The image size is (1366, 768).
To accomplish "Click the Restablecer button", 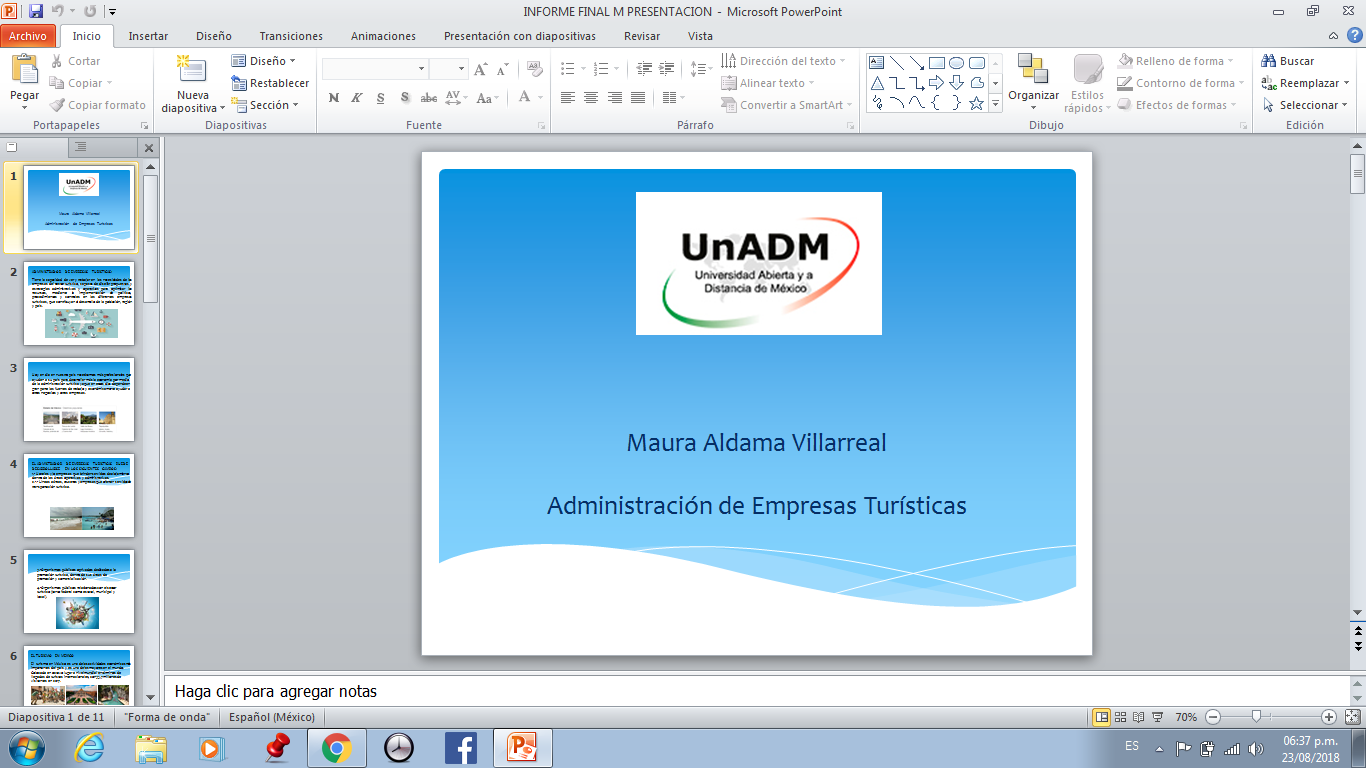I will pos(270,82).
